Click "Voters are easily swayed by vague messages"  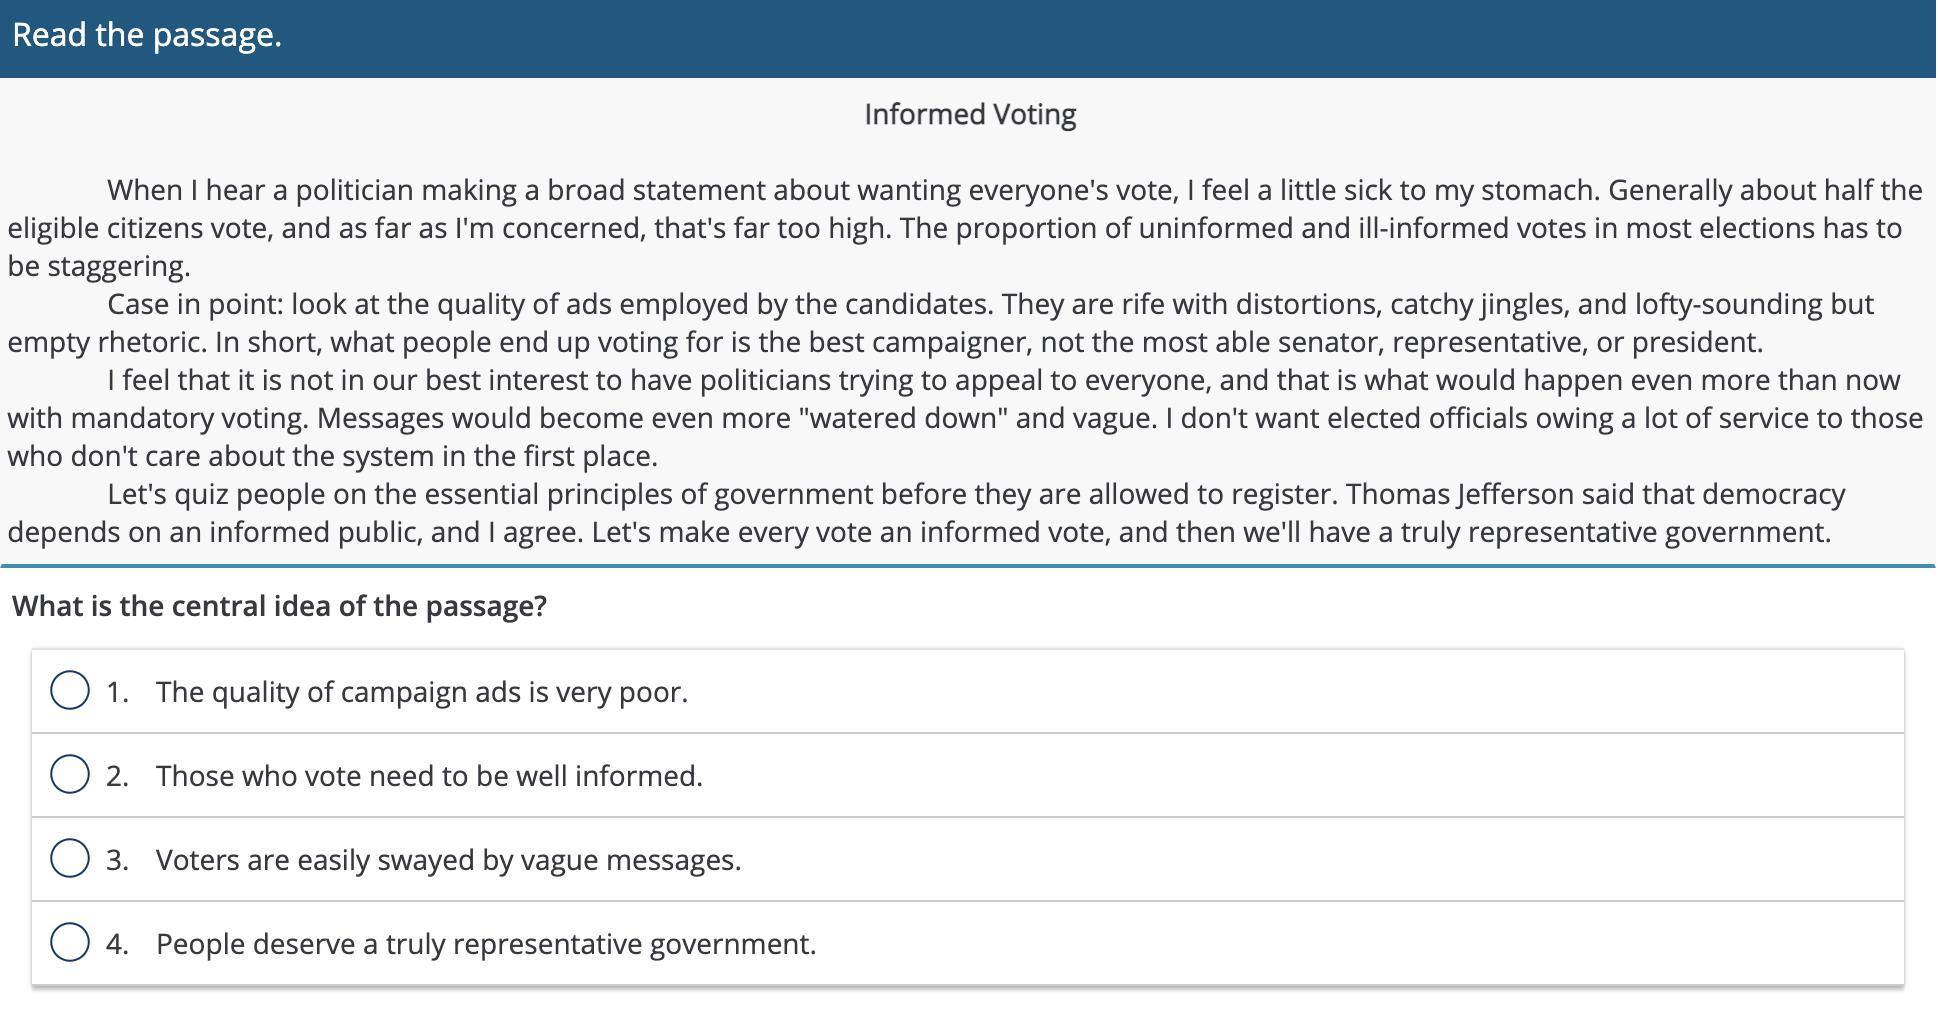click(448, 860)
